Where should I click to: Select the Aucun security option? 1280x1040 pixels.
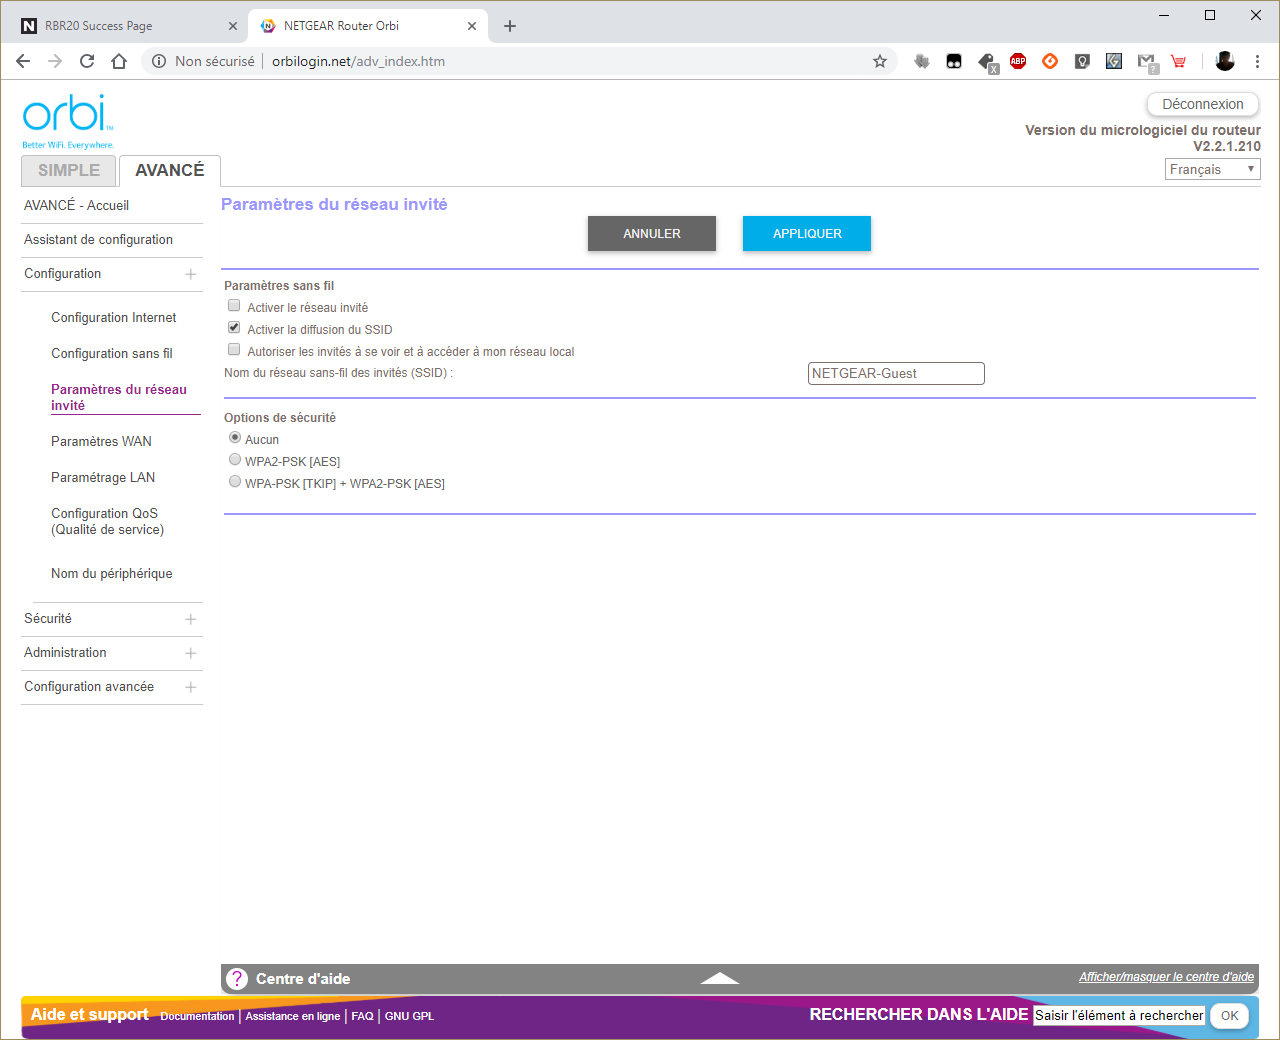click(x=235, y=438)
